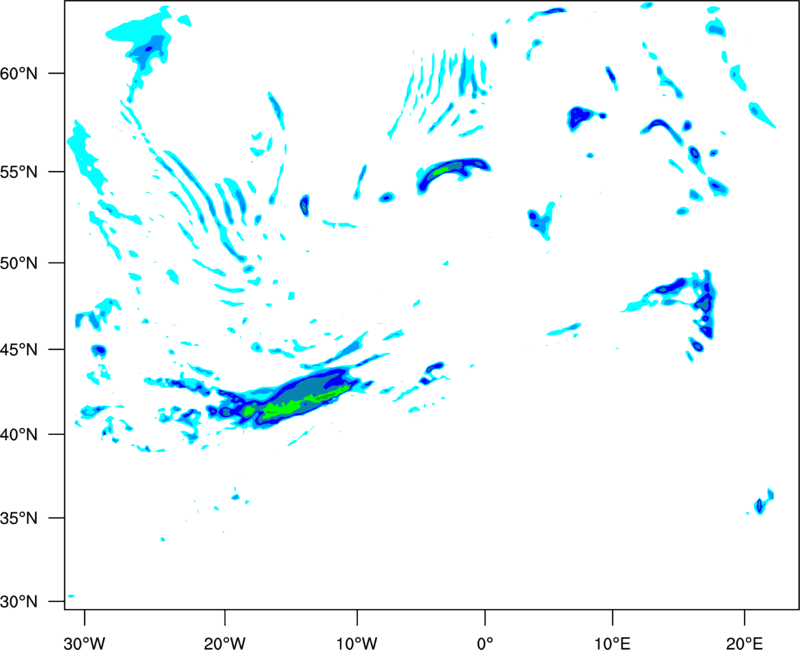
Task: Click the 20°W longitude label
Action: 225,643
